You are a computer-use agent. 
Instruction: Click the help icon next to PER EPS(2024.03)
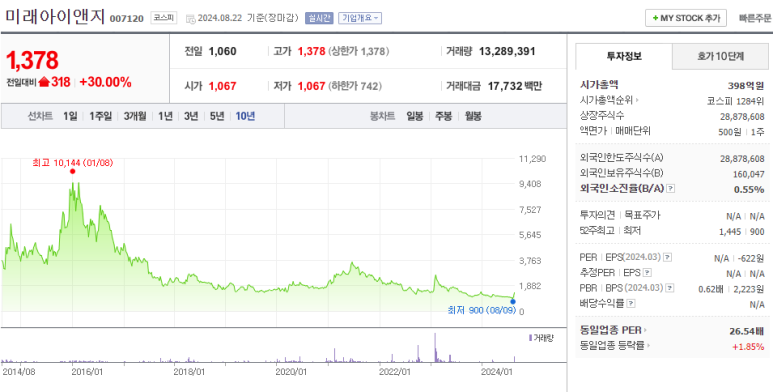coord(667,257)
